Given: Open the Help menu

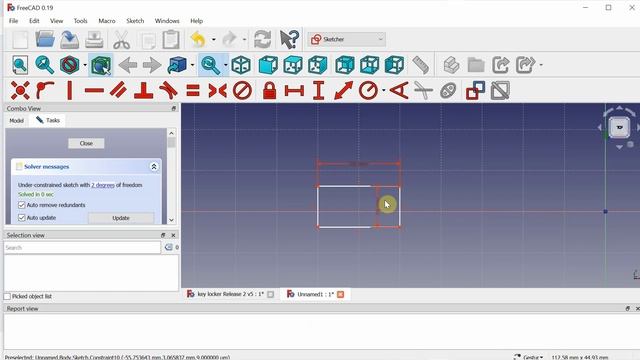Looking at the screenshot, I should pos(196,21).
